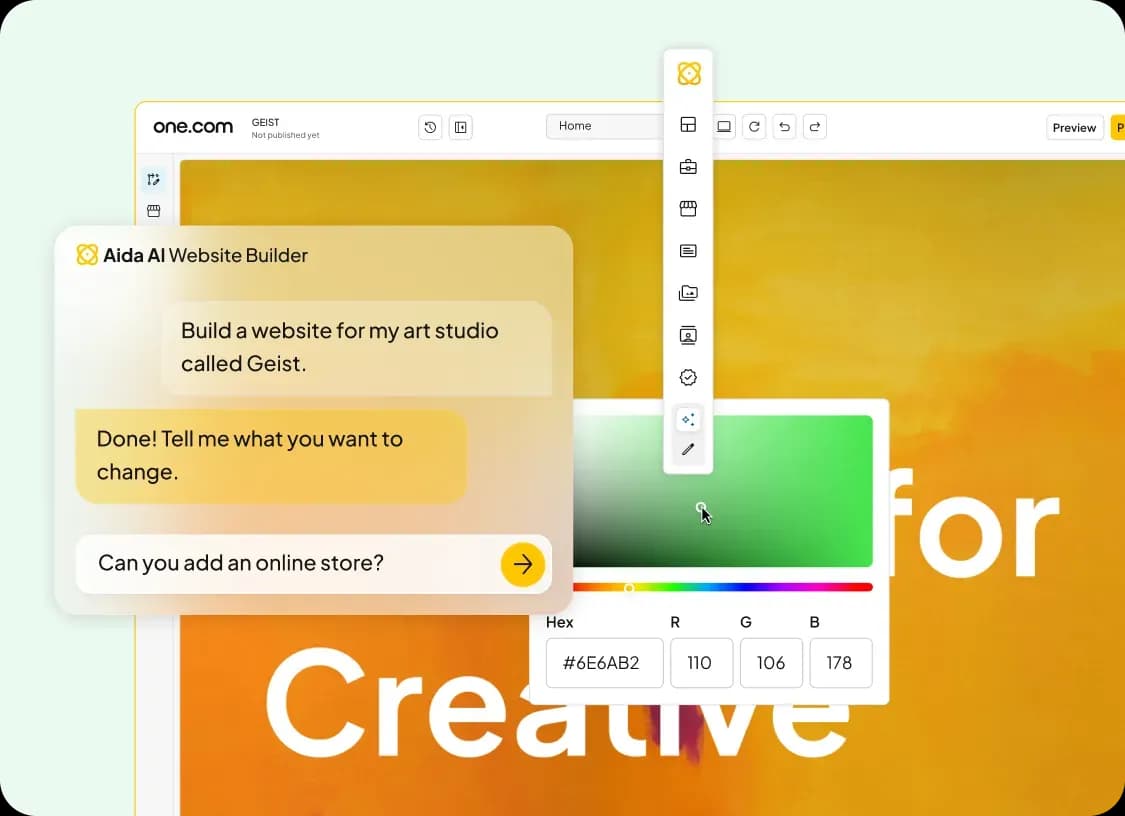The width and height of the screenshot is (1125, 816).
Task: Open the online store icon in floating toolbar
Action: (x=688, y=209)
